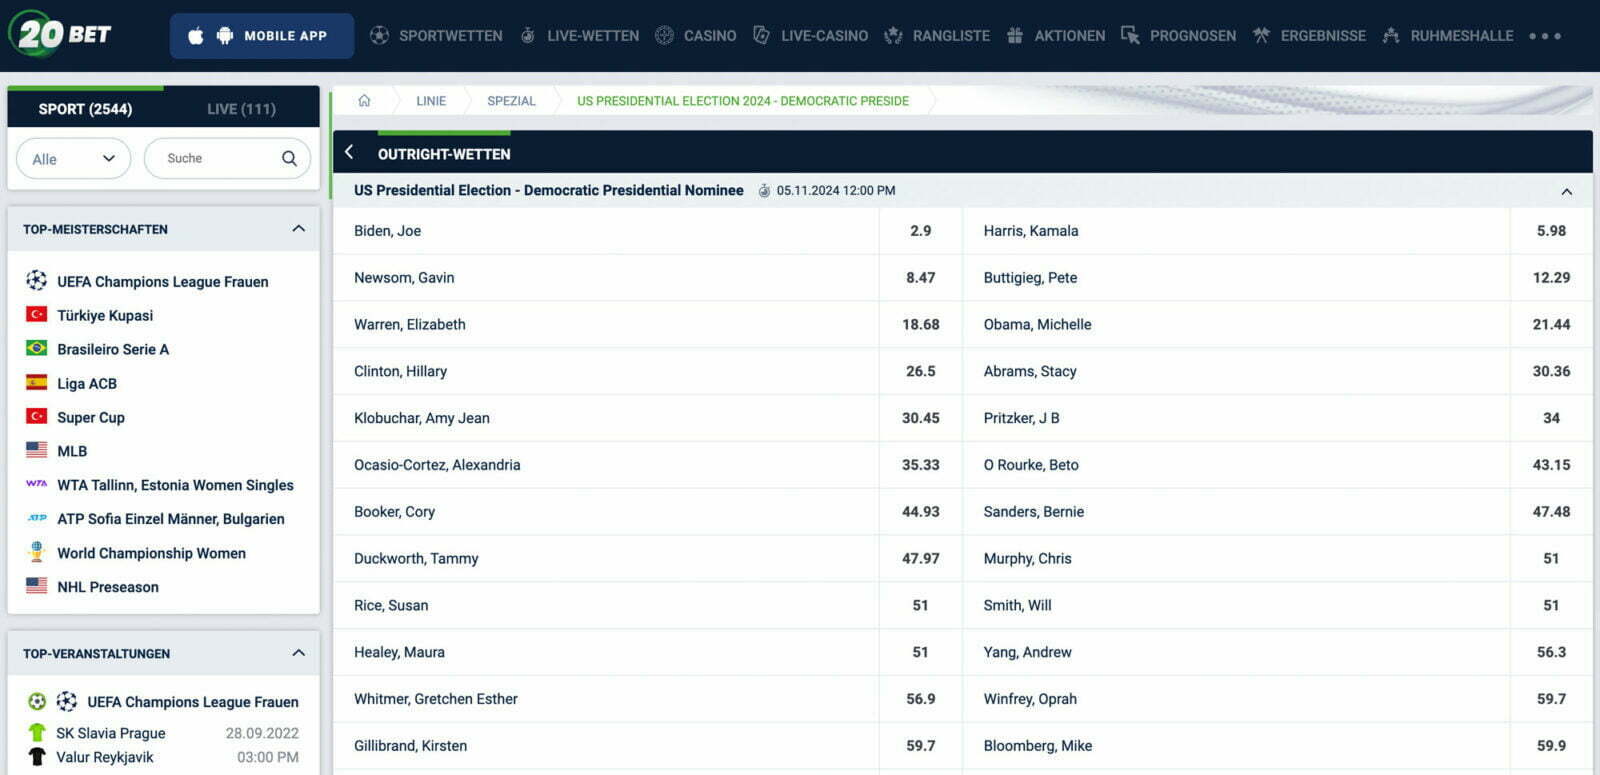Select Sanders, Bernie odds 47.48
The width and height of the screenshot is (1600, 775).
tap(1551, 512)
